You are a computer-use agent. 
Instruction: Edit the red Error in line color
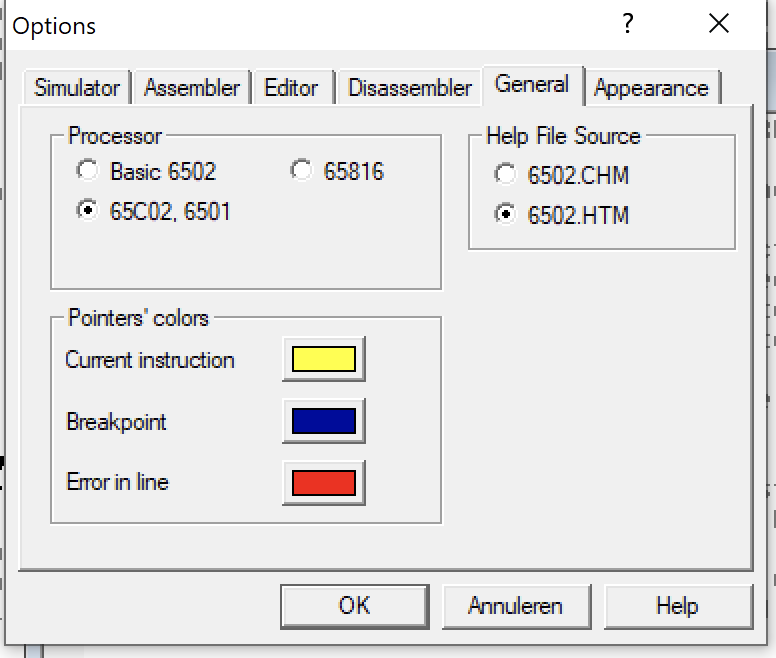point(323,482)
